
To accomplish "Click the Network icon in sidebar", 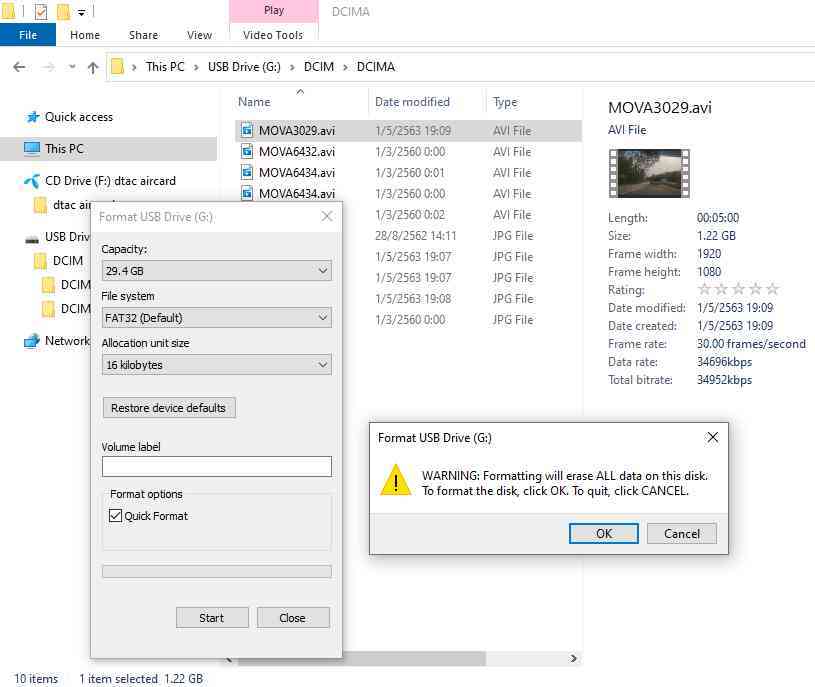I will [x=32, y=341].
